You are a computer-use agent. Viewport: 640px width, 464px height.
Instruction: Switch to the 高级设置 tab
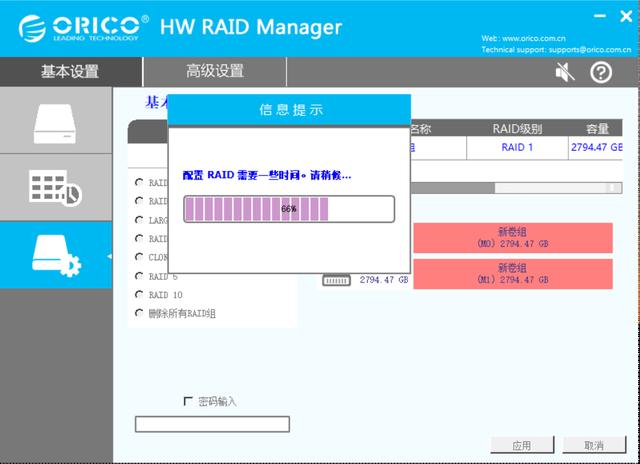tap(215, 72)
